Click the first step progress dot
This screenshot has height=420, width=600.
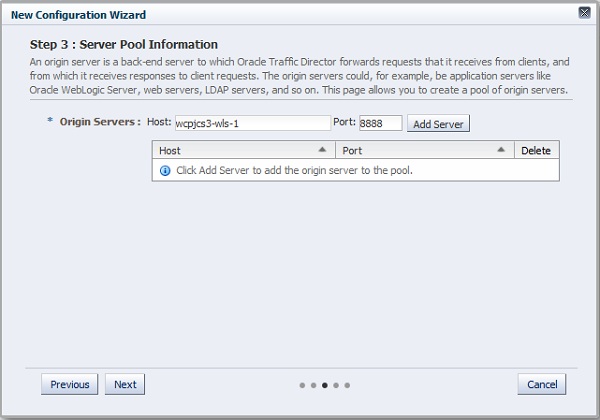tap(302, 385)
